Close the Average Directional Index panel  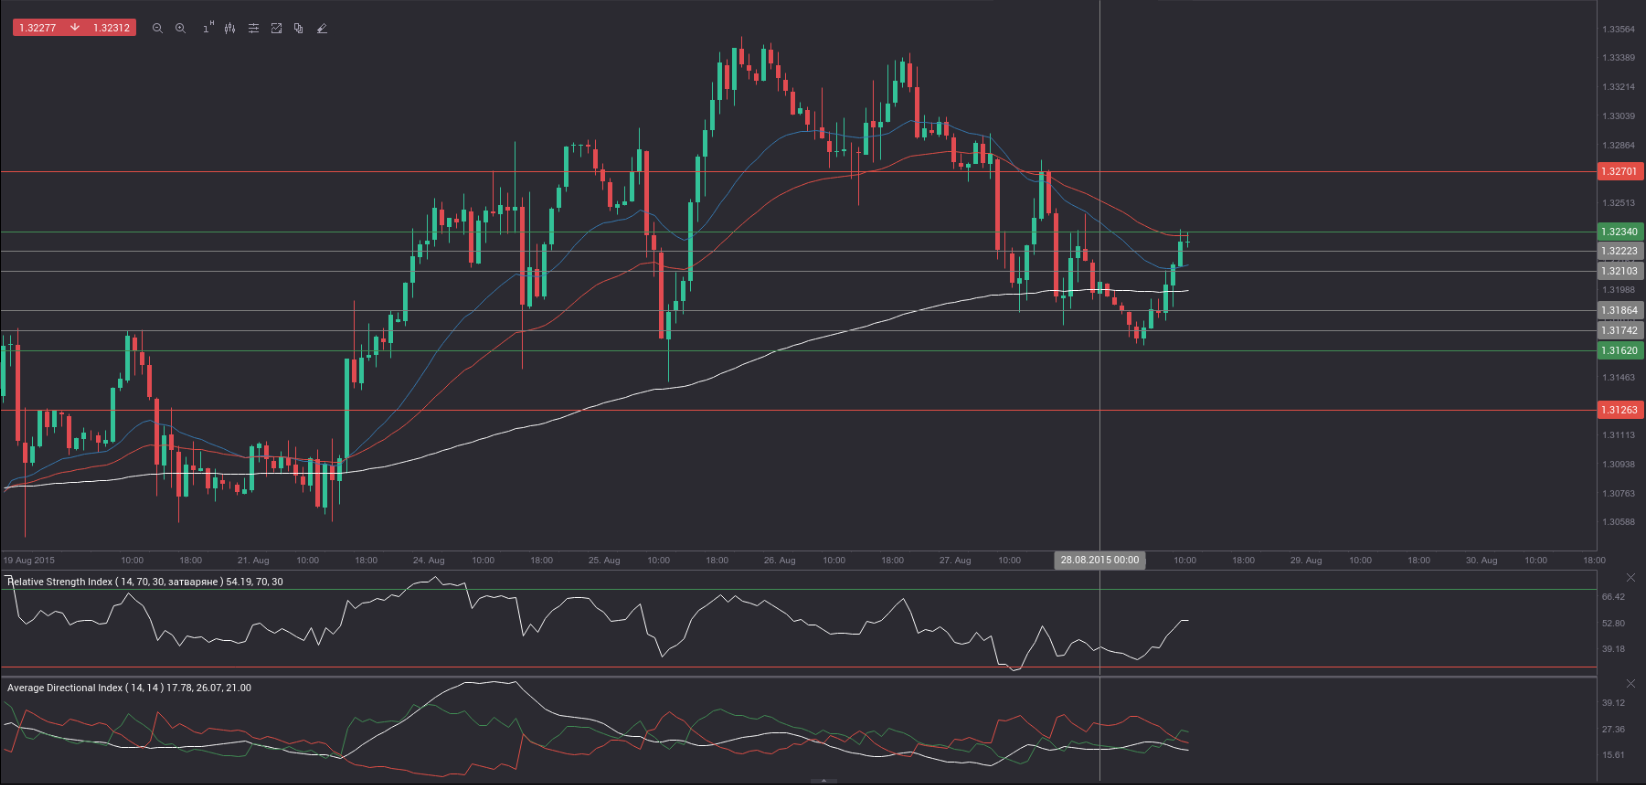click(1631, 684)
